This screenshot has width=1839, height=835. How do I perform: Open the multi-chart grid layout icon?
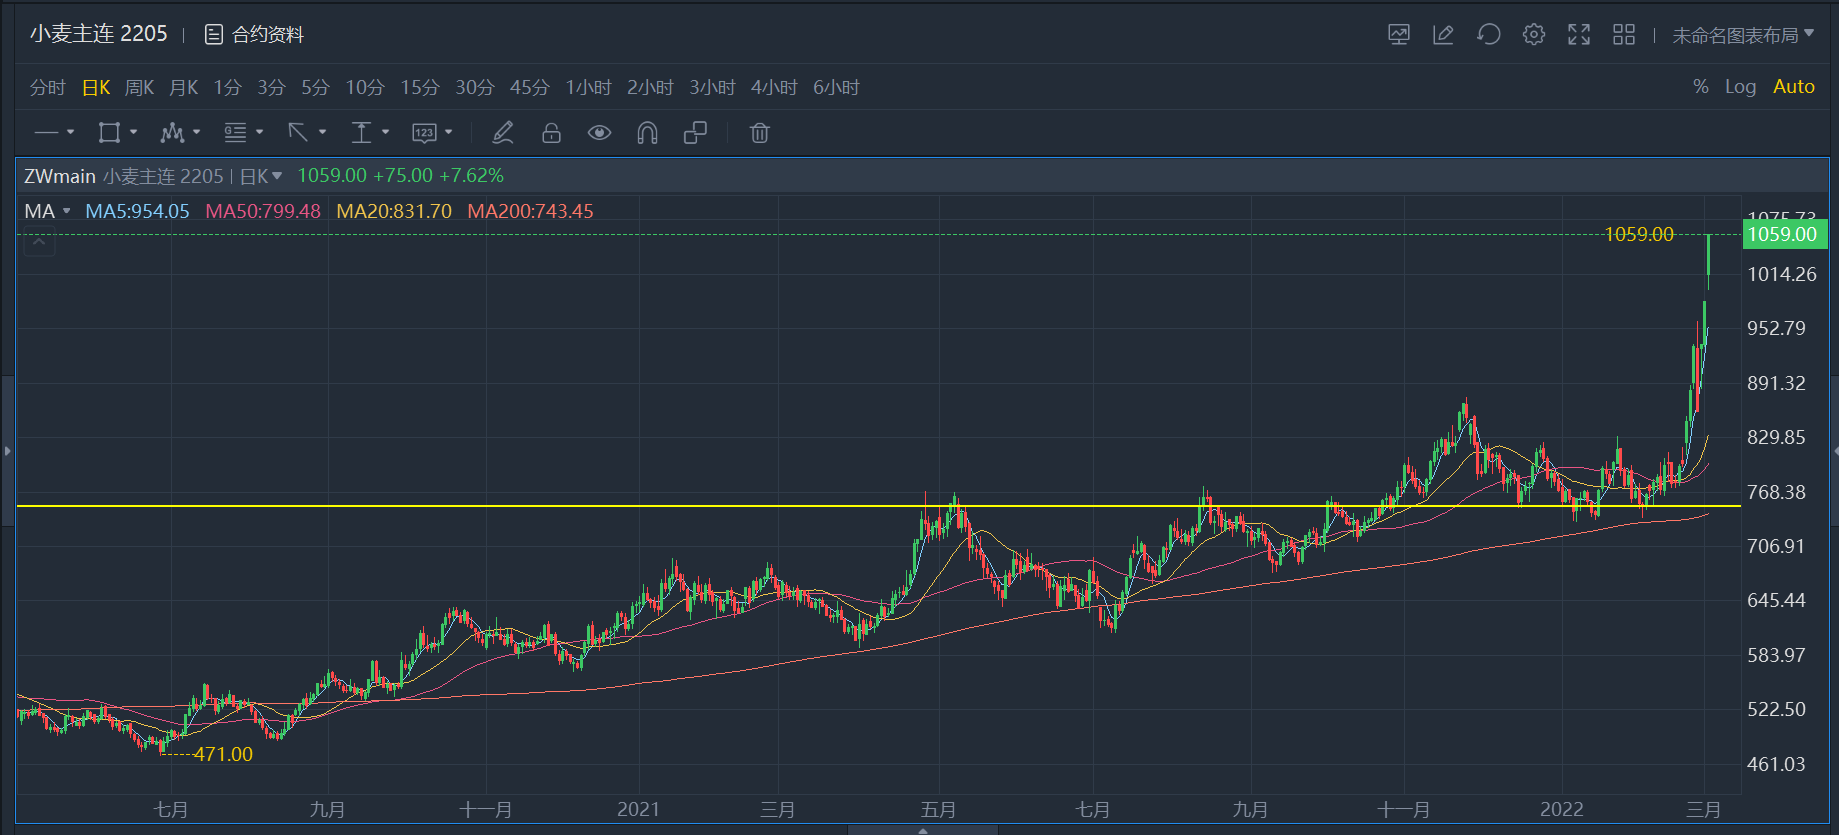1623,35
